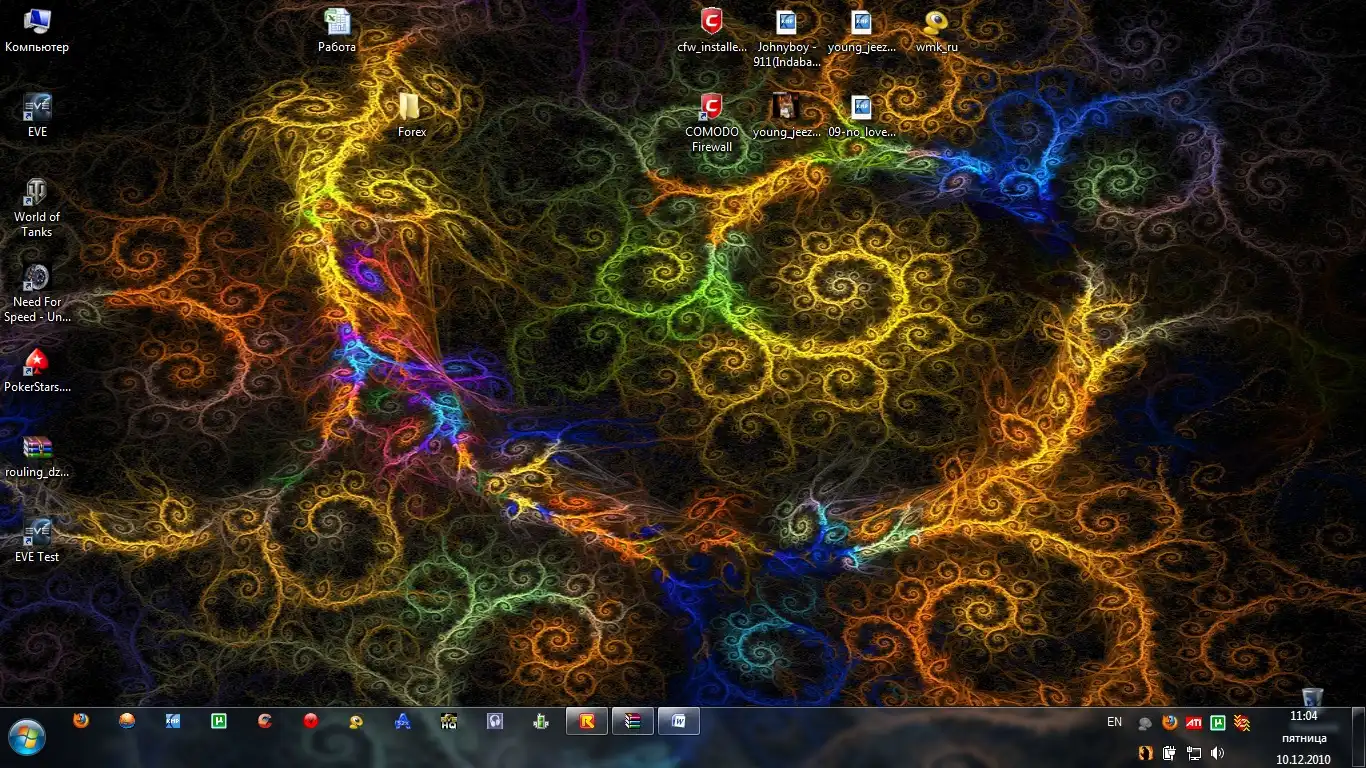This screenshot has width=1366, height=768.
Task: Select the Johnyboy - 911 media file
Action: (786, 23)
